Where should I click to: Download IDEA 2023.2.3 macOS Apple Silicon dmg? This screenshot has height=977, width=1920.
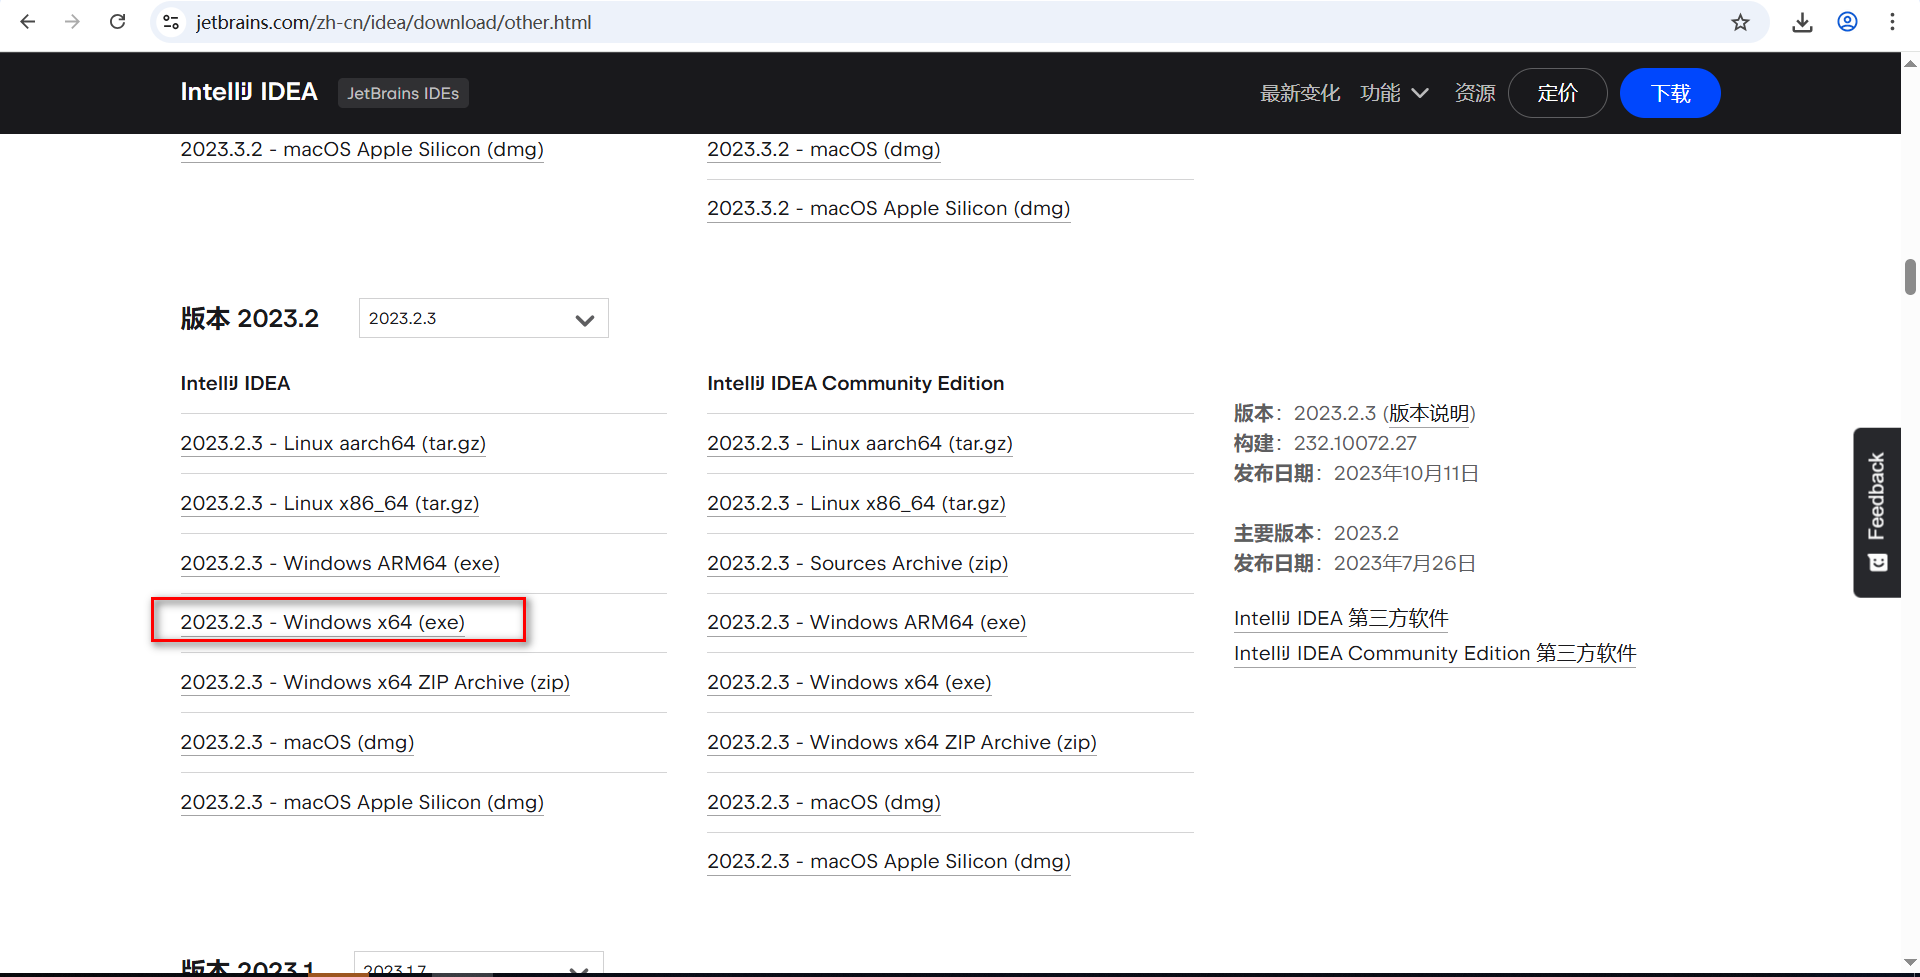362,802
